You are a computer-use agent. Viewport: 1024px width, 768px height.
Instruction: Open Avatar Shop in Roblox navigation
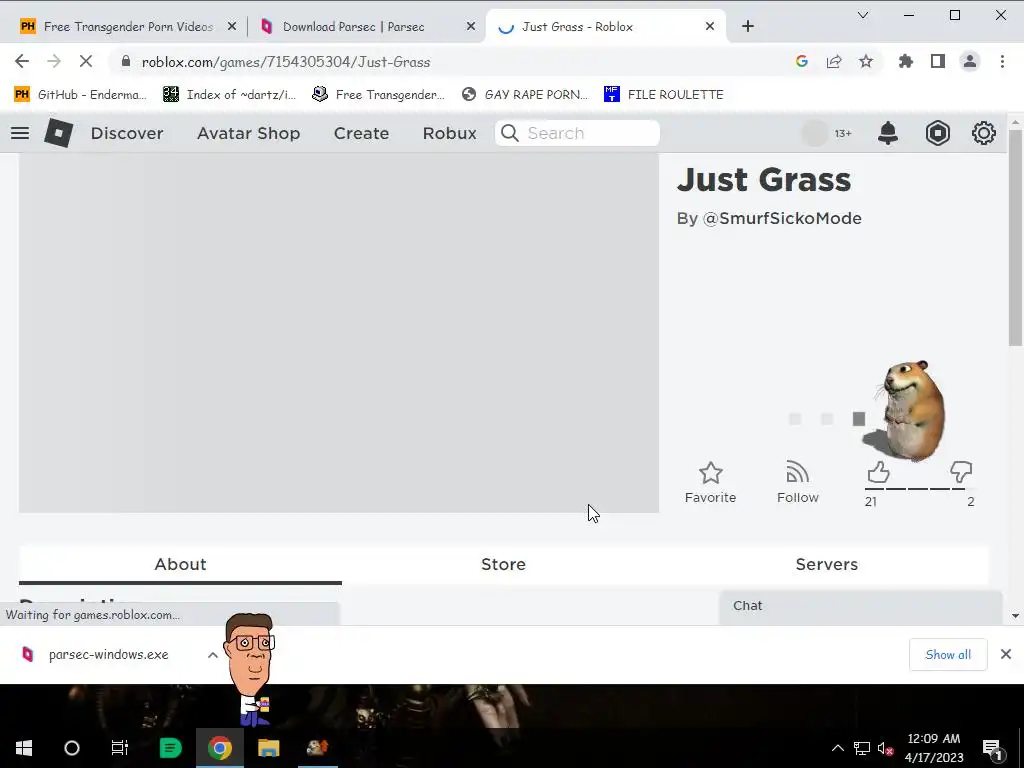coord(249,133)
